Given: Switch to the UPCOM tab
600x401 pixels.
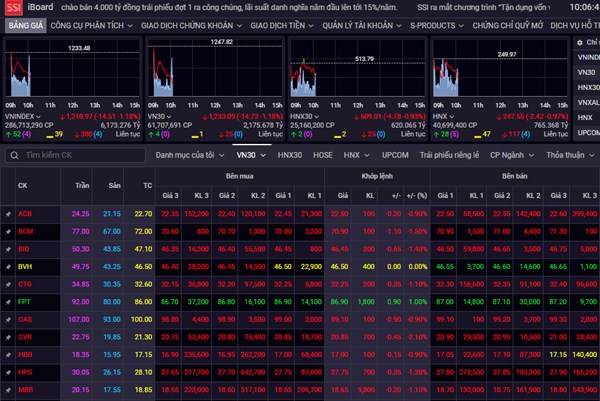Looking at the screenshot, I should tap(395, 155).
